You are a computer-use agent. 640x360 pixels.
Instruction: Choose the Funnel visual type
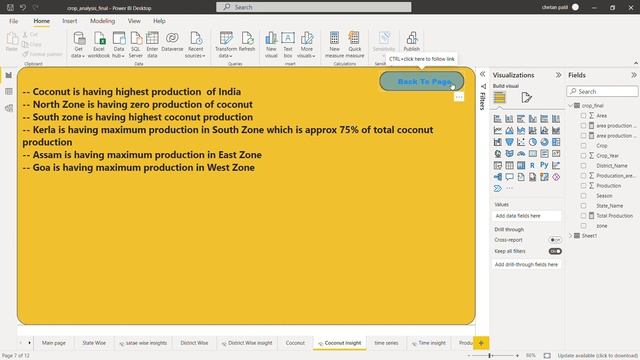pos(509,142)
